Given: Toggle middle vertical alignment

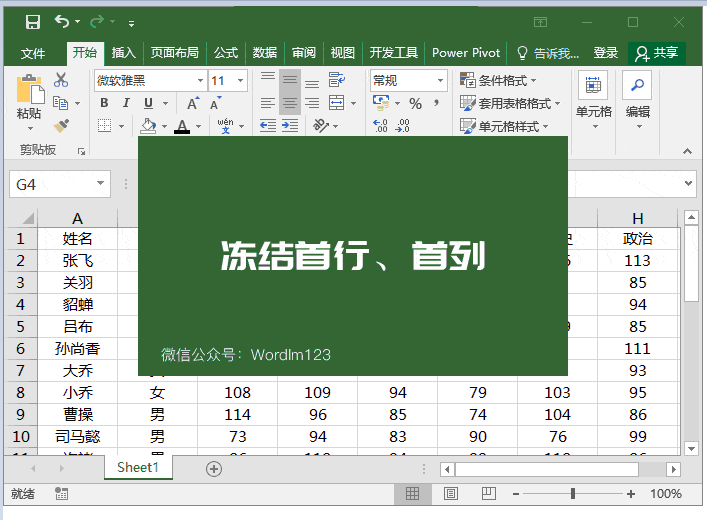Looking at the screenshot, I should click(290, 80).
